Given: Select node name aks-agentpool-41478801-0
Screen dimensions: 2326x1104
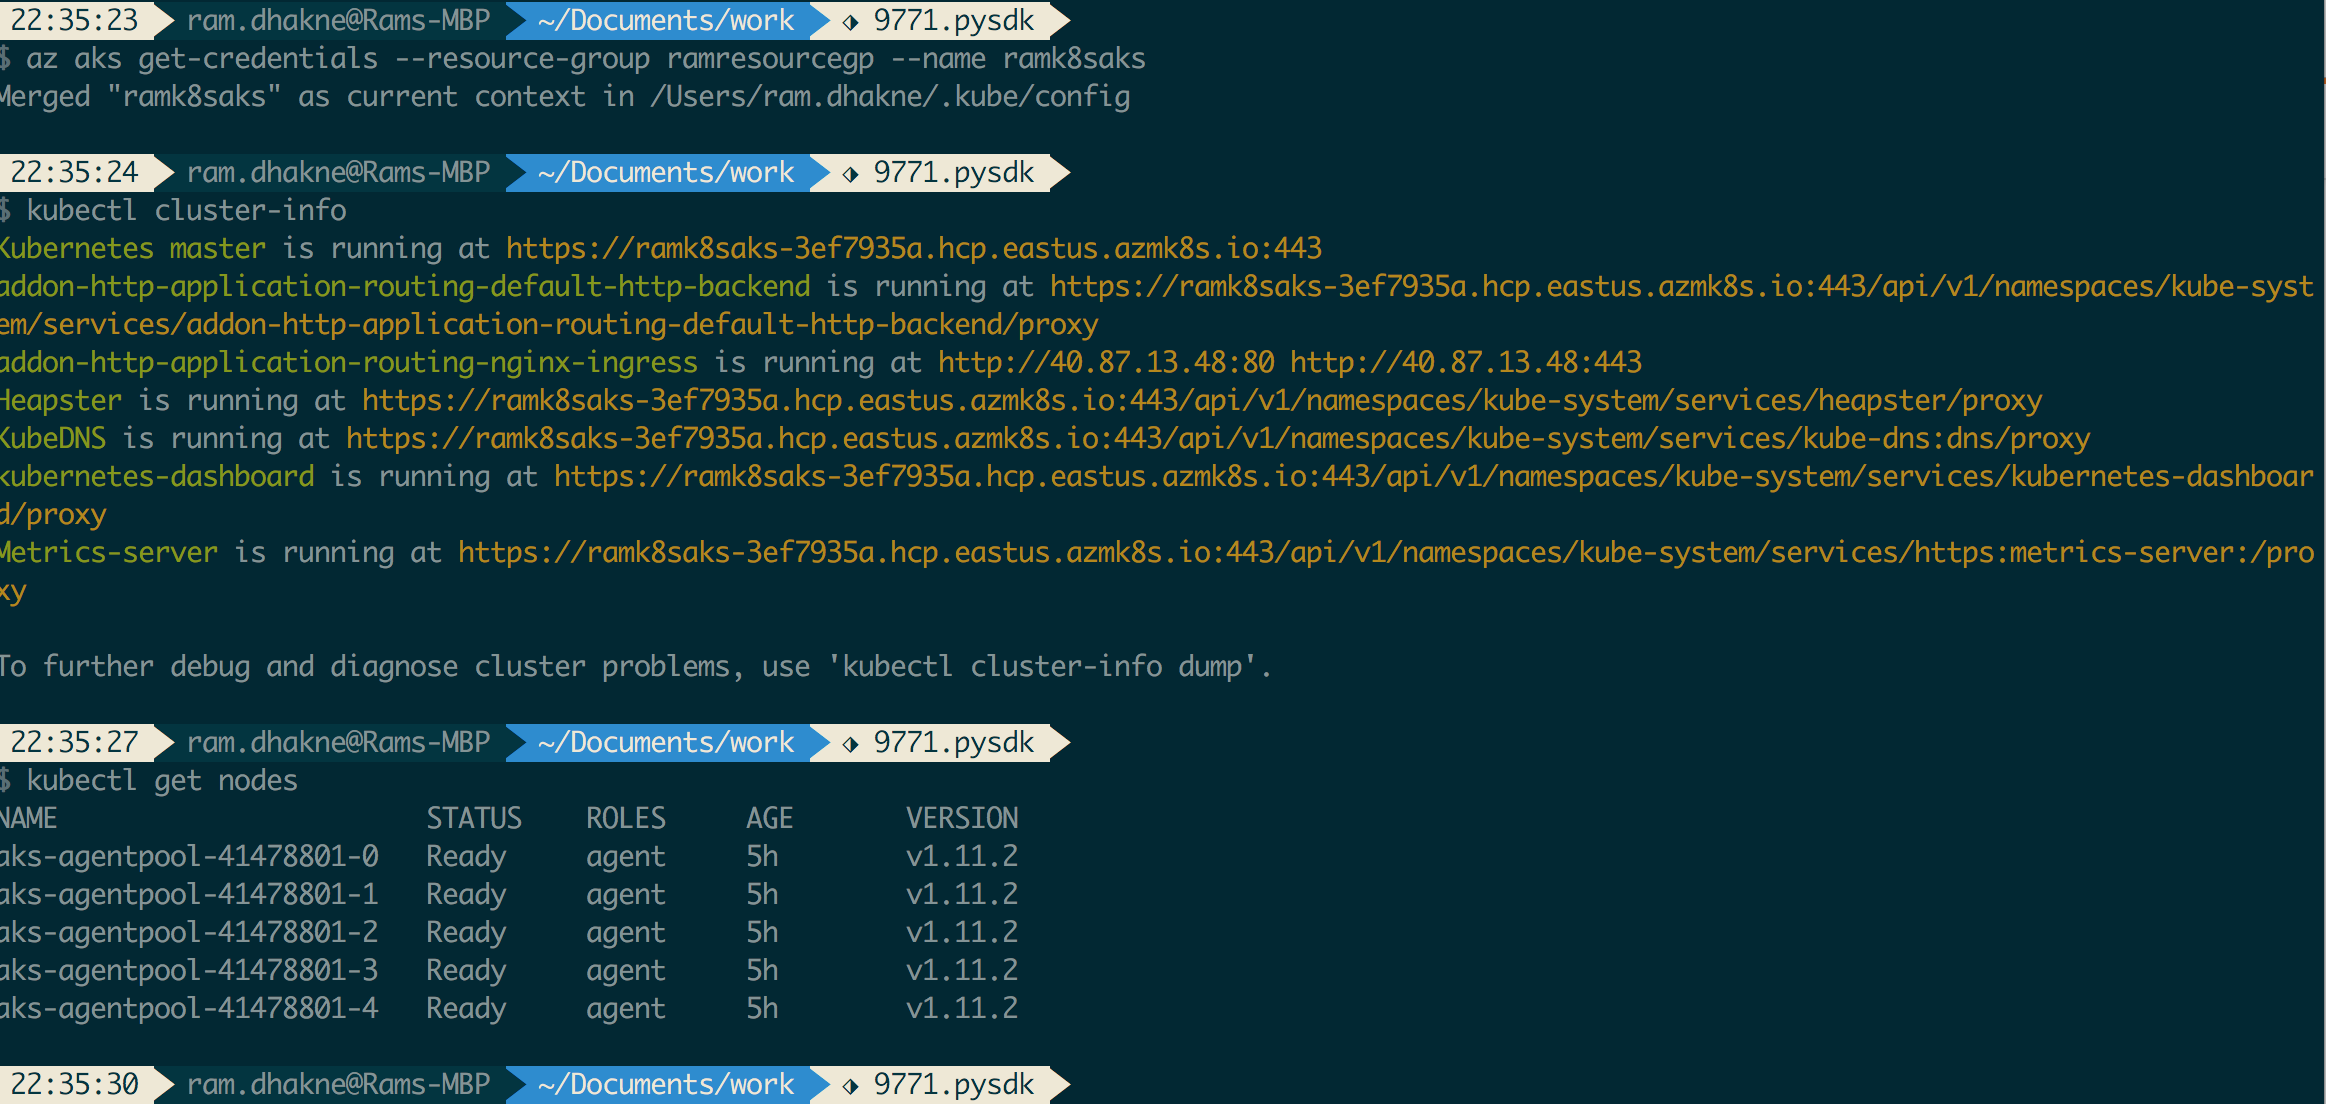Looking at the screenshot, I should coord(189,856).
